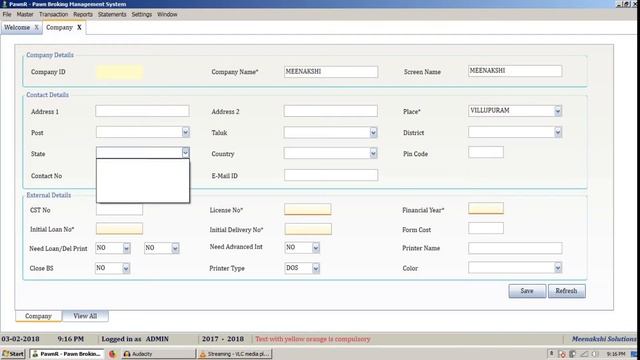Viewport: 640px width, 360px height.
Task: Click the round red taskbar quick-launch icon
Action: (x=113, y=354)
